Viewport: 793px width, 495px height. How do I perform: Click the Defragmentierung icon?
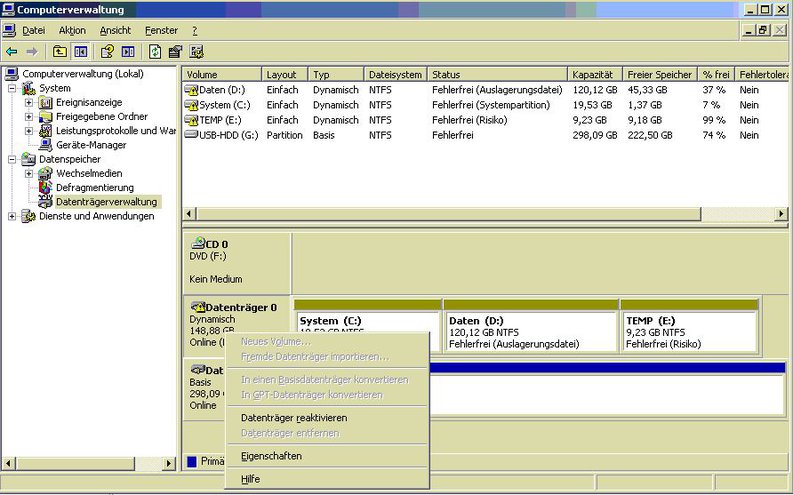pos(46,188)
